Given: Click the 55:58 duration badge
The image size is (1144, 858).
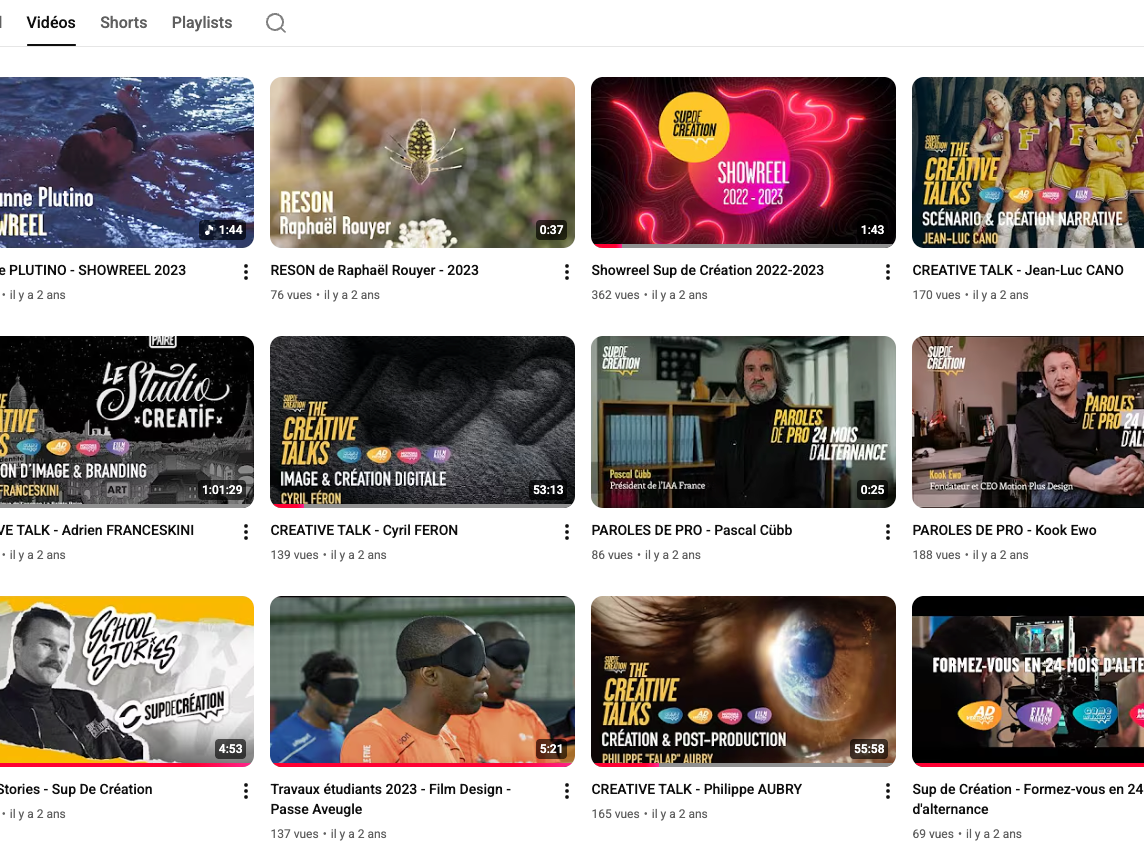Looking at the screenshot, I should 869,749.
